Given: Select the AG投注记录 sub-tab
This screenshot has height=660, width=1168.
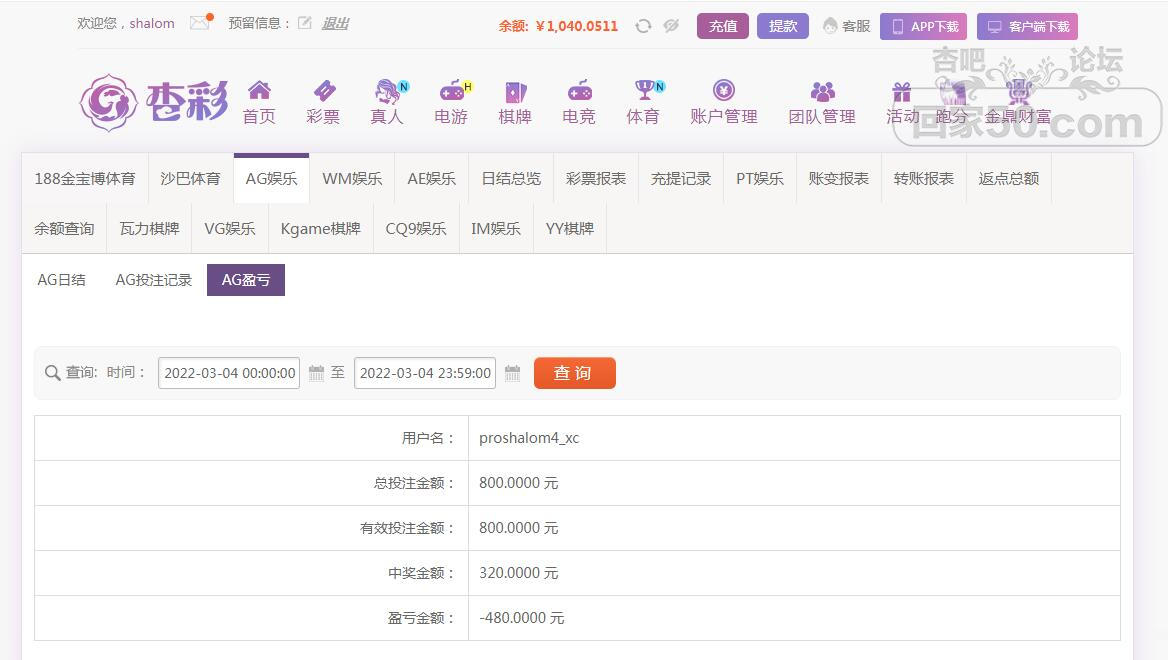Looking at the screenshot, I should click(153, 280).
